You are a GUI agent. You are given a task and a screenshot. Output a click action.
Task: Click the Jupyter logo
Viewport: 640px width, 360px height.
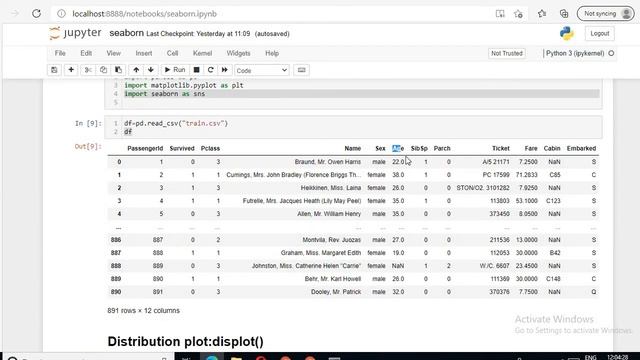(x=75, y=33)
